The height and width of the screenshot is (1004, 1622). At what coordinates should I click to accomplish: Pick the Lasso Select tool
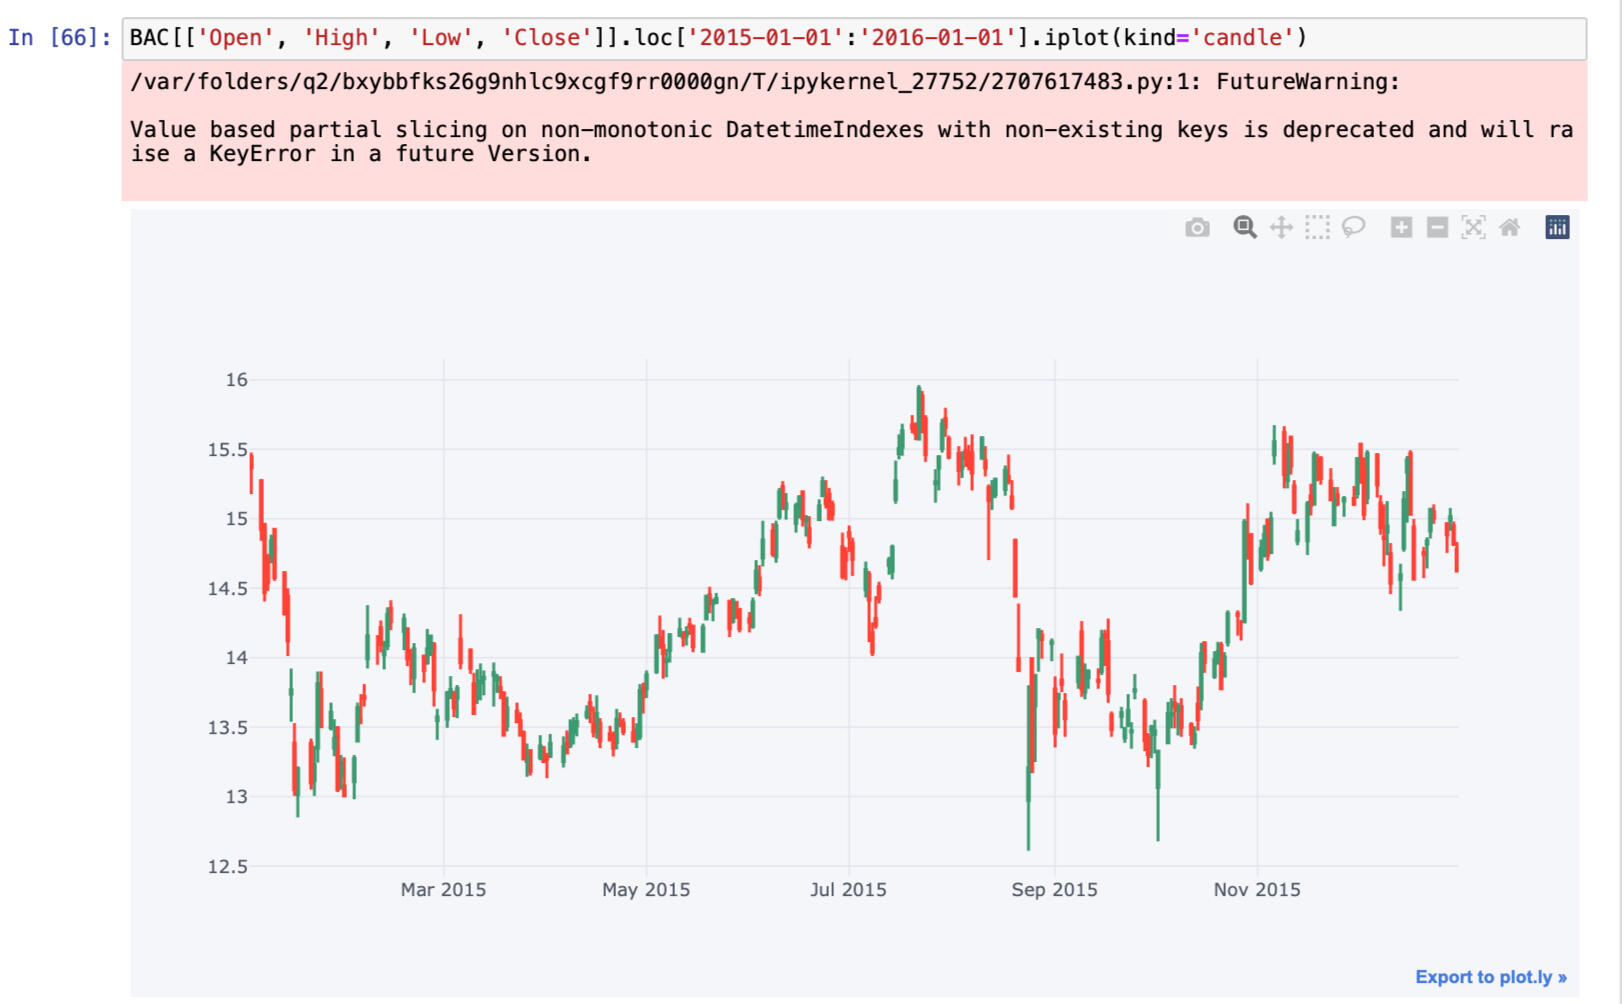tap(1353, 228)
